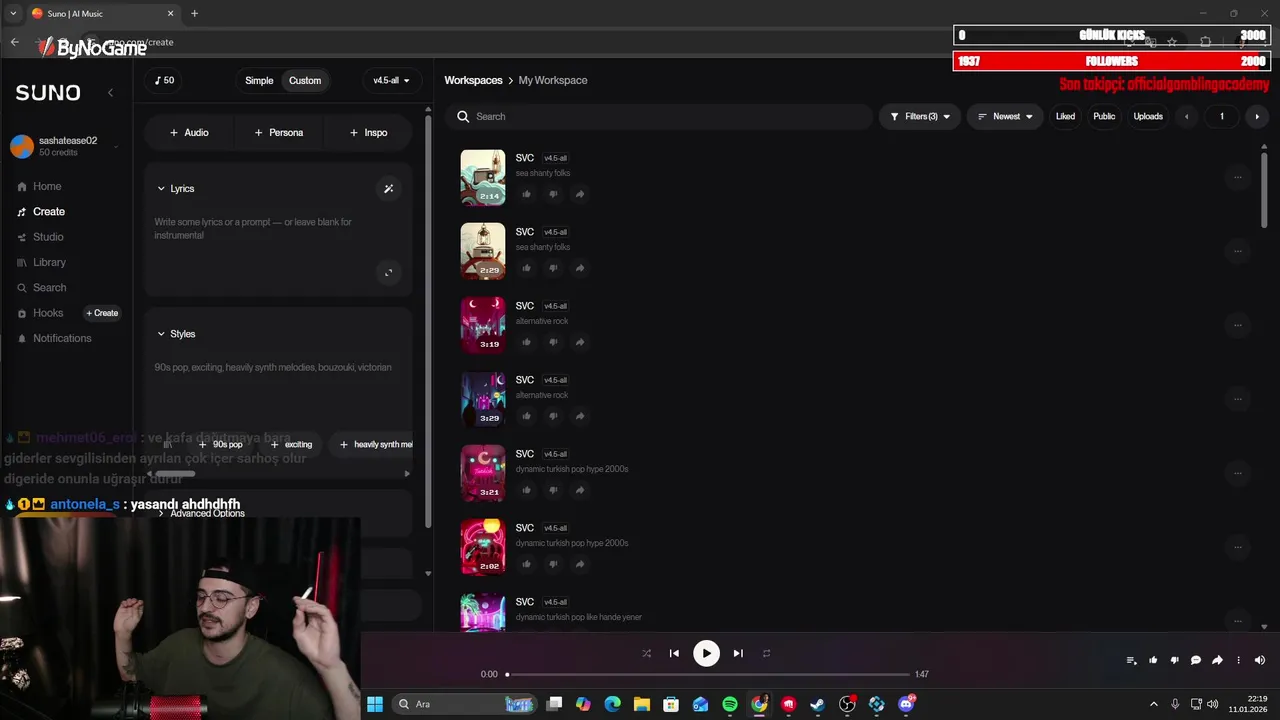Viewport: 1280px width, 720px height.
Task: Open the playback queue icon
Action: coord(1131,660)
